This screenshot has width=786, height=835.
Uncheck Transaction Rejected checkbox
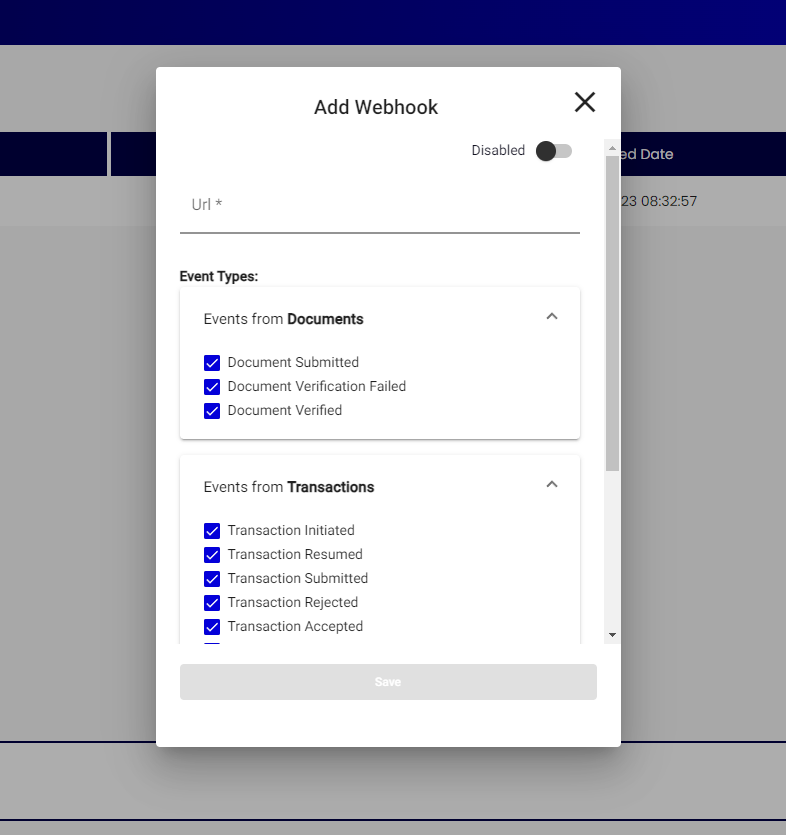click(x=212, y=602)
